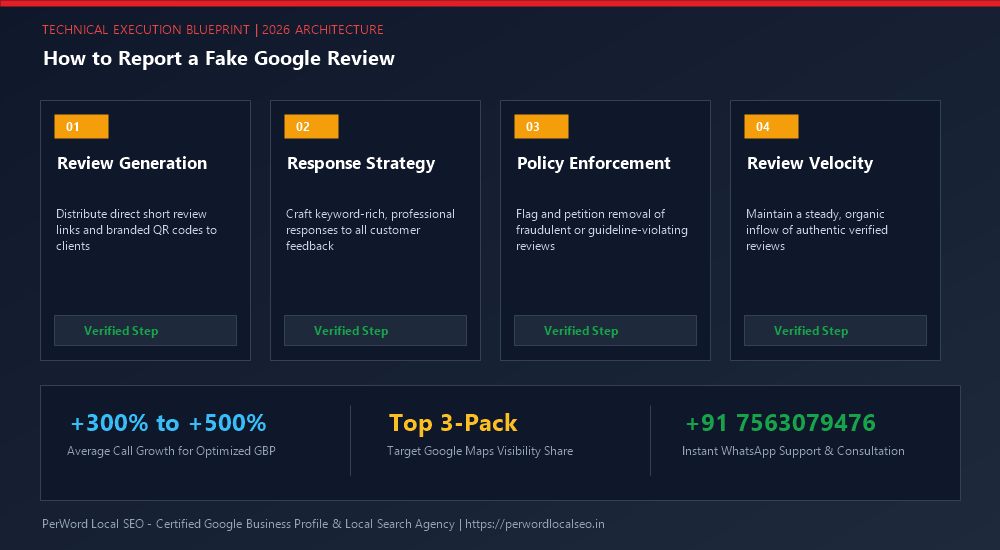
Task: Click the '2026 ARCHITECTURE' header label
Action: [x=323, y=29]
